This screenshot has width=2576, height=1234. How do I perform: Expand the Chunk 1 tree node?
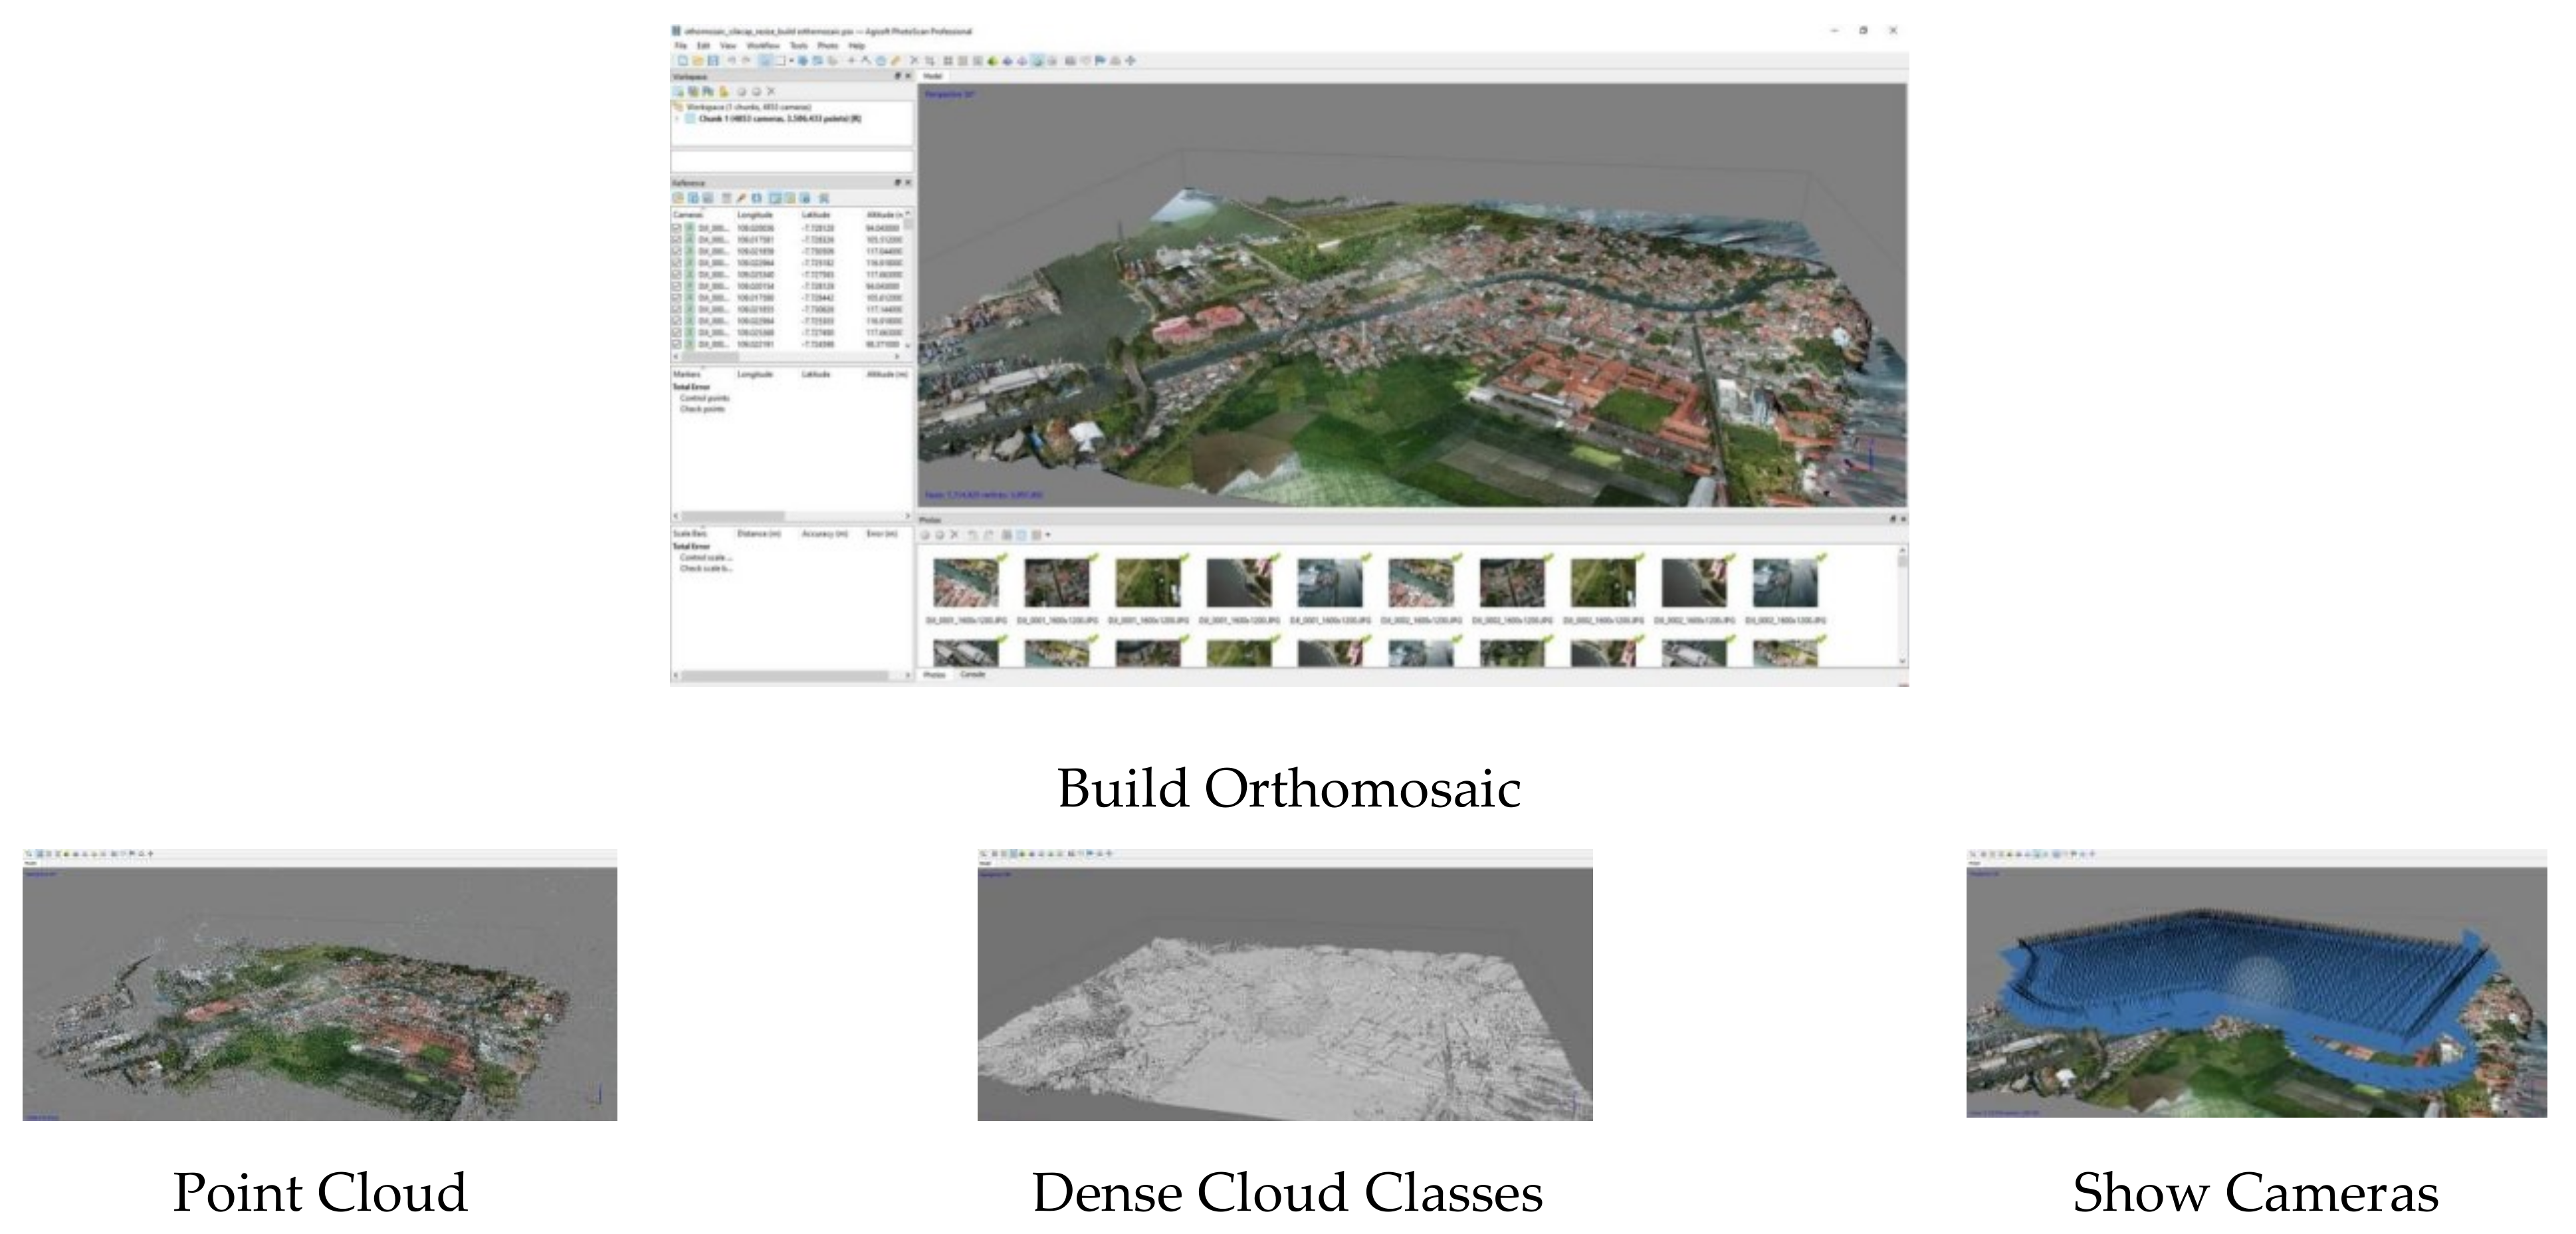click(677, 119)
